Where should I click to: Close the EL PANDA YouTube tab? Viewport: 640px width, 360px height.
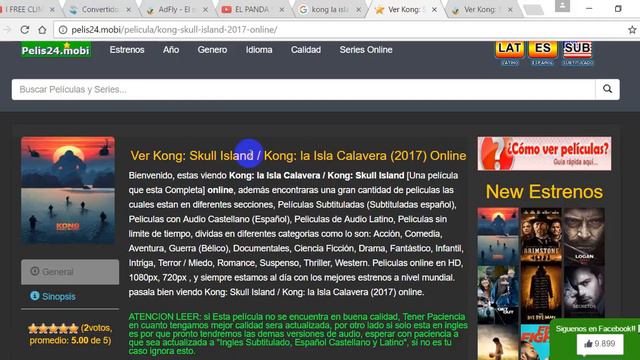click(282, 9)
